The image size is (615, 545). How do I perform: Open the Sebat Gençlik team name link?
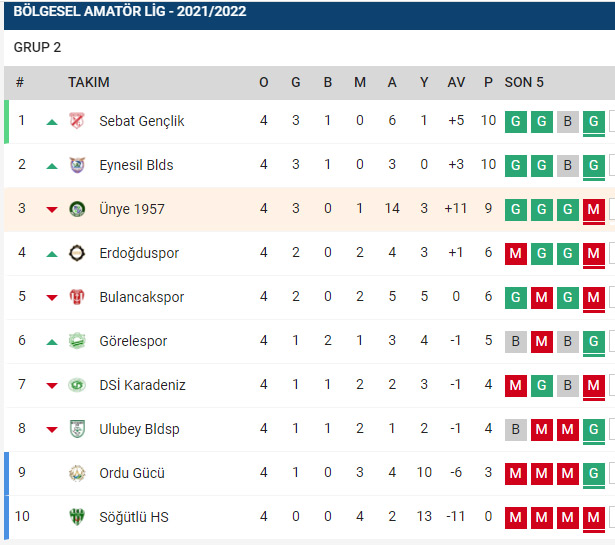(x=142, y=121)
